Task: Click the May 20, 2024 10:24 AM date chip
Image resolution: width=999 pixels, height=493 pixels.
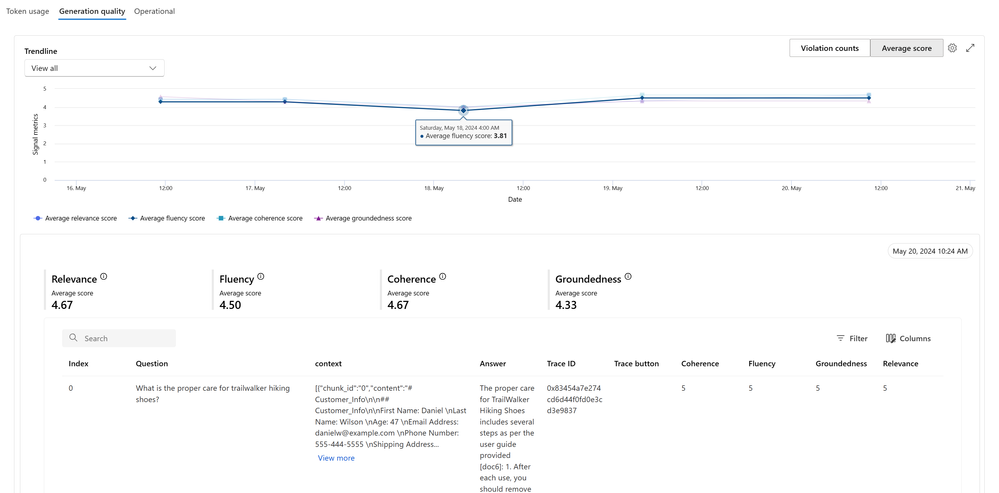Action: (930, 252)
